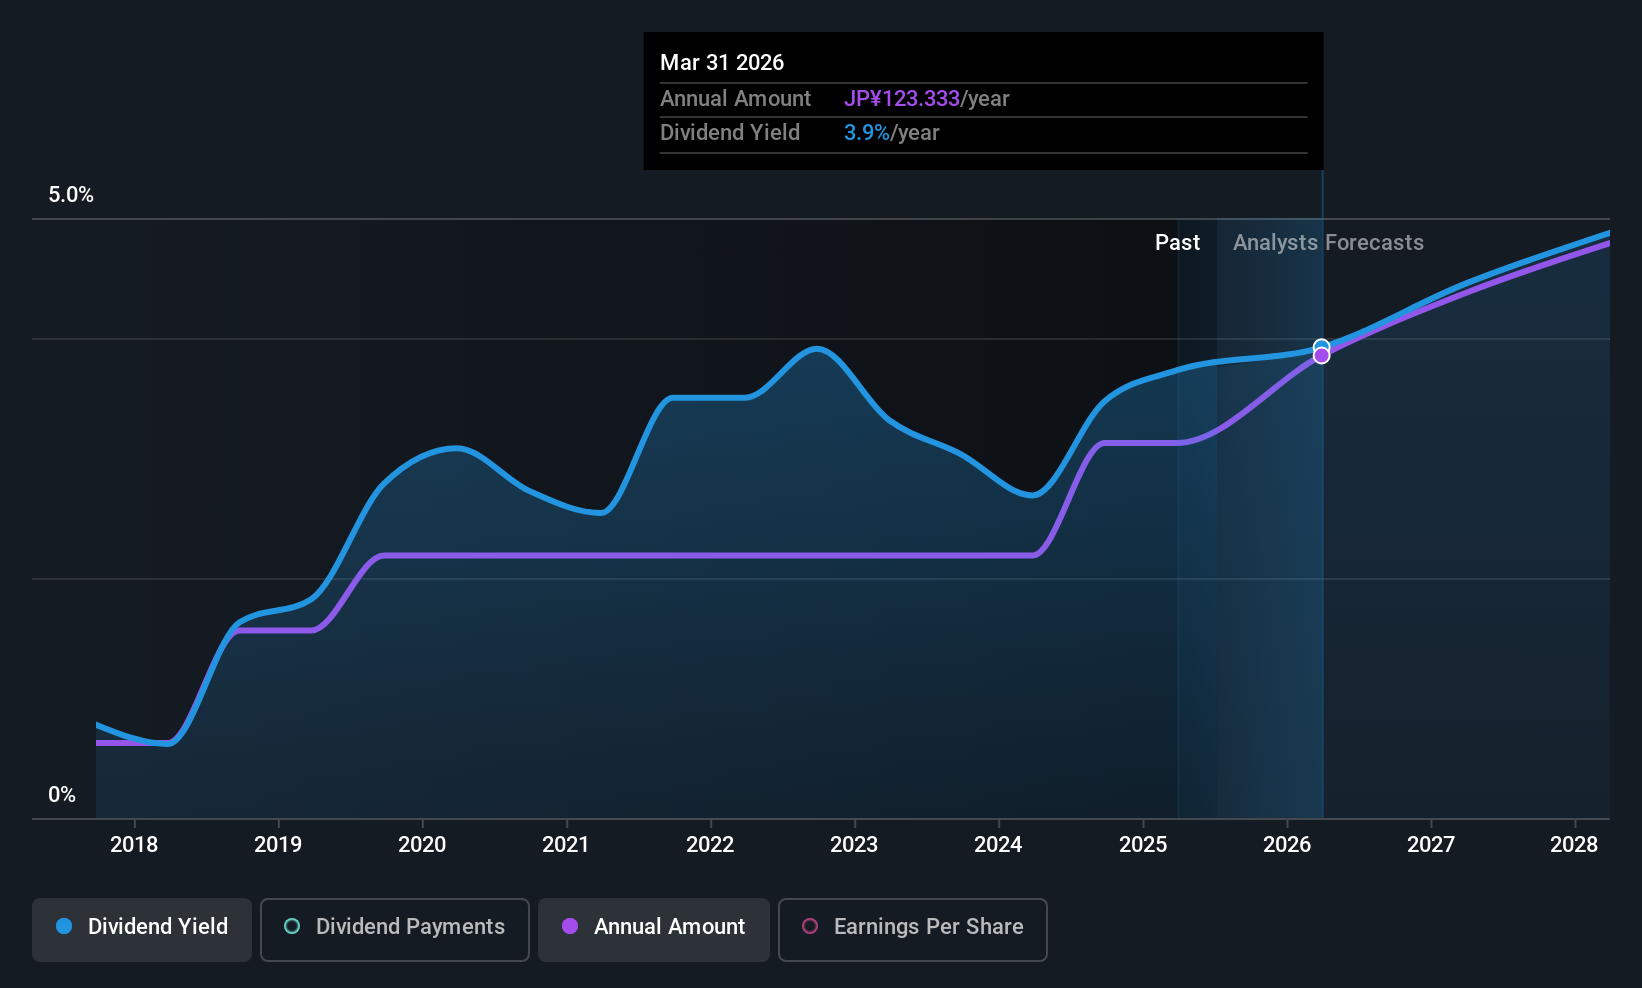
Task: Click the 2022 x-axis year label
Action: click(x=710, y=844)
